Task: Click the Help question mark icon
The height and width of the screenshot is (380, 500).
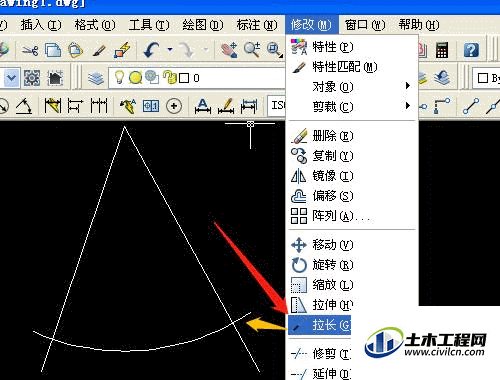Action: click(471, 50)
